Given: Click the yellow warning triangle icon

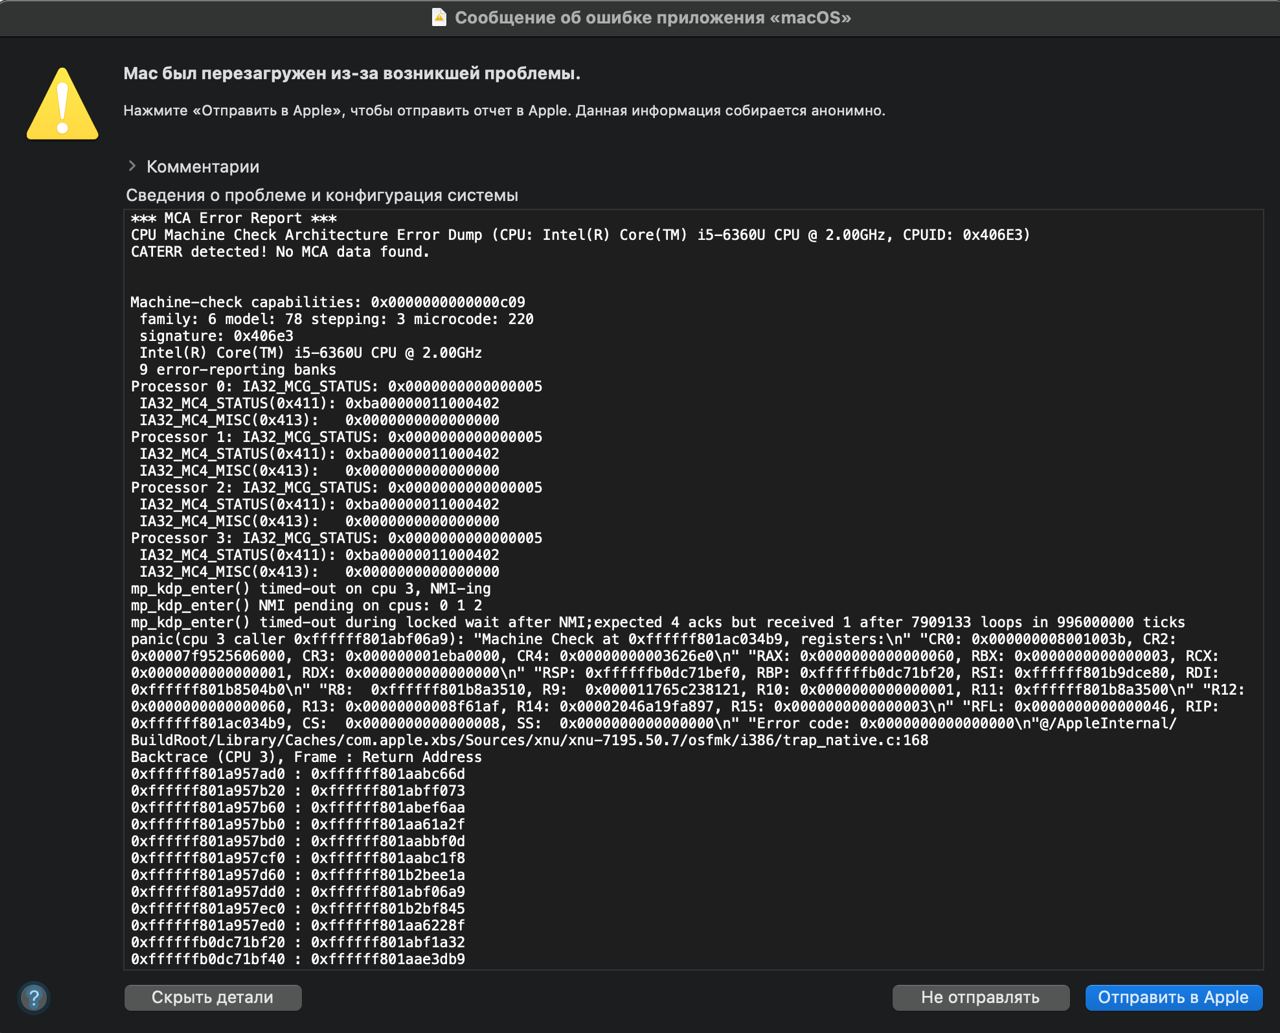Looking at the screenshot, I should (x=62, y=103).
